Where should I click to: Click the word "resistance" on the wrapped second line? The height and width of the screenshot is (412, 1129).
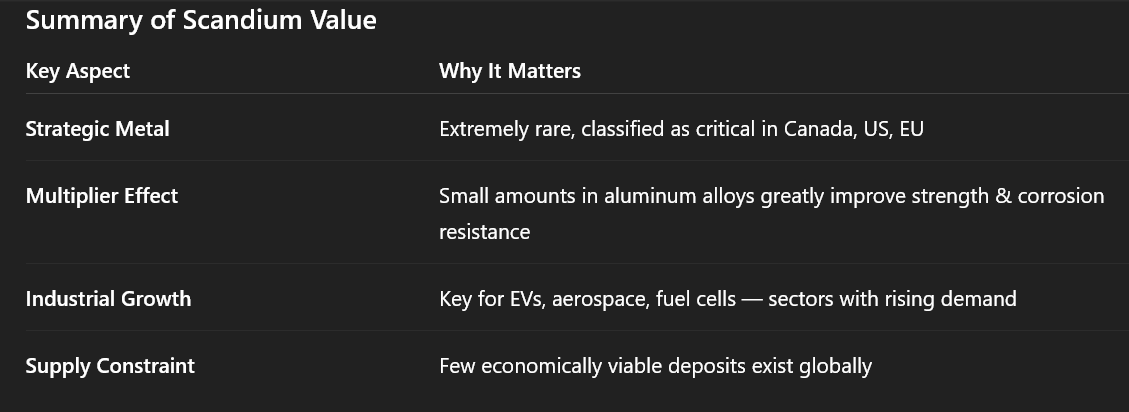(484, 232)
